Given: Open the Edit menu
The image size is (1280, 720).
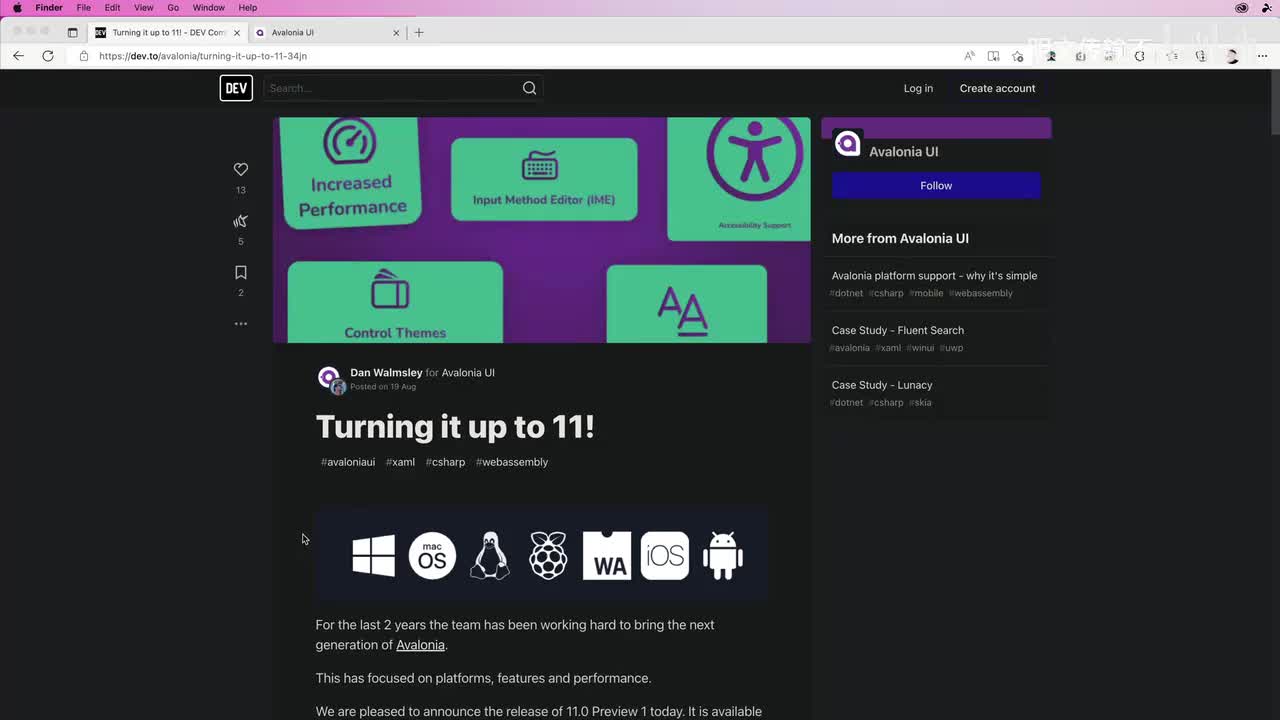Looking at the screenshot, I should pyautogui.click(x=113, y=8).
